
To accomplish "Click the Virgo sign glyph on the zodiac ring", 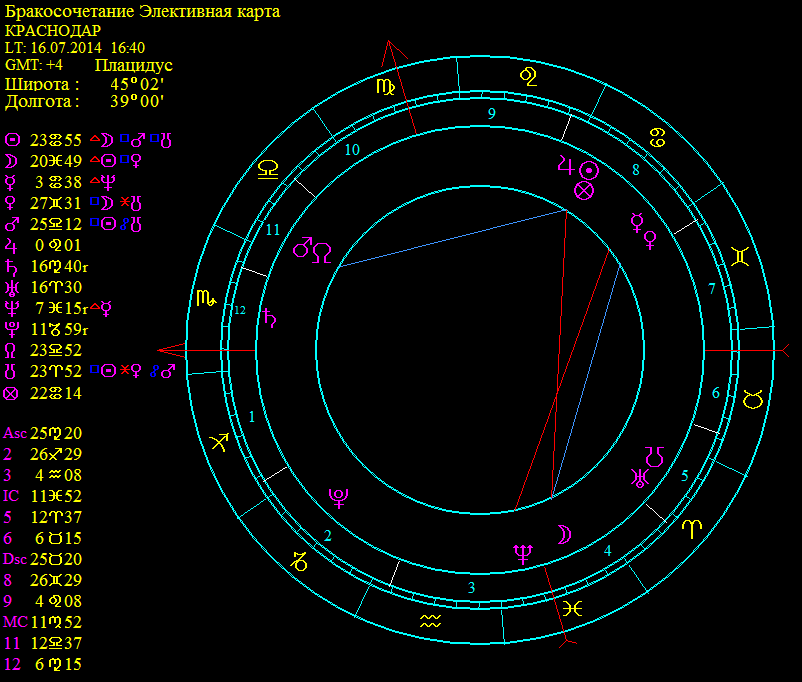I will coord(386,86).
